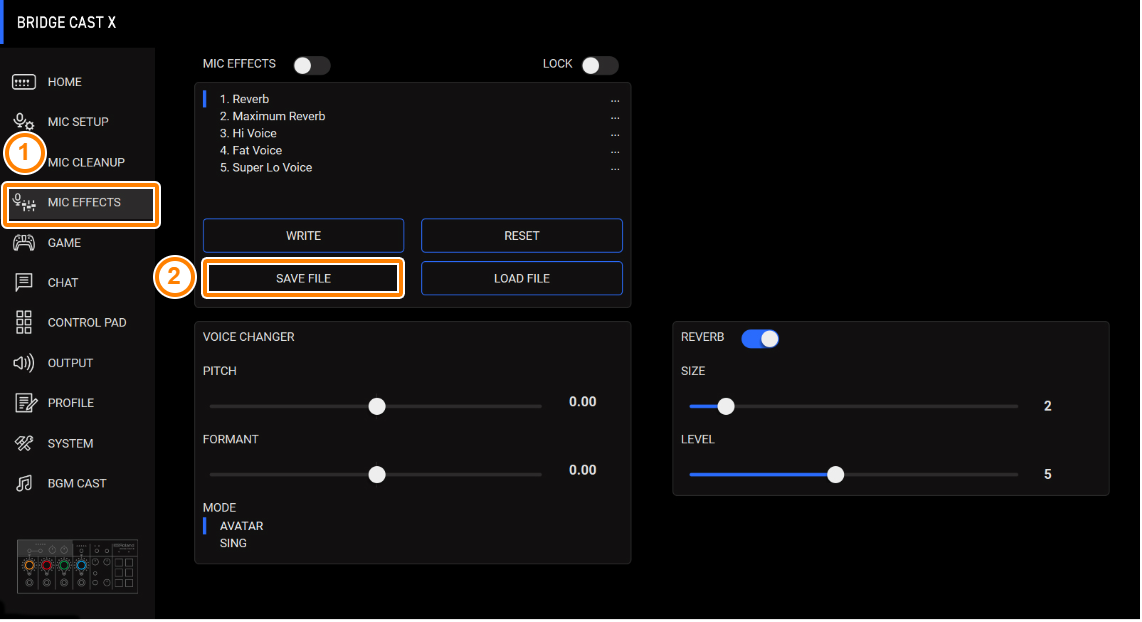
Task: Open options menu for Hi Voice preset
Action: [615, 135]
